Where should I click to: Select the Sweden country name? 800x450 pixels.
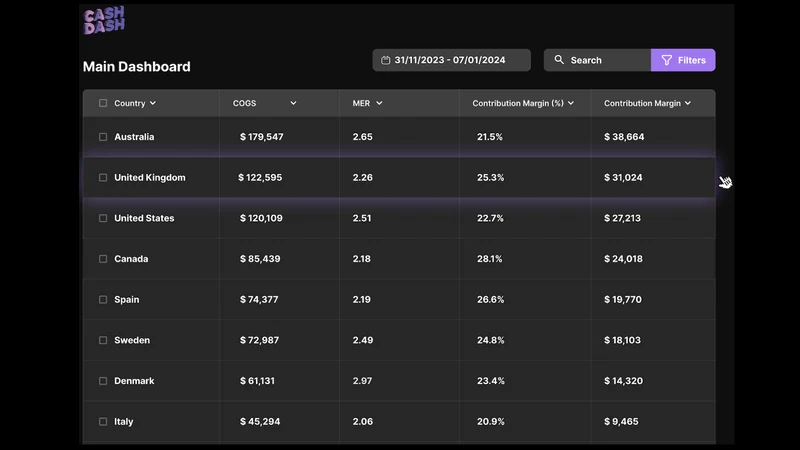[132, 340]
